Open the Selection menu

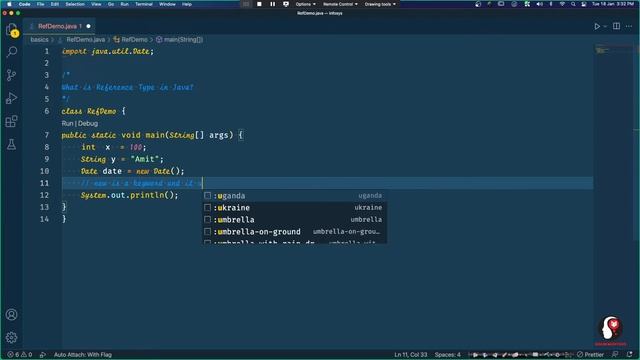pyautogui.click(x=75, y=4)
